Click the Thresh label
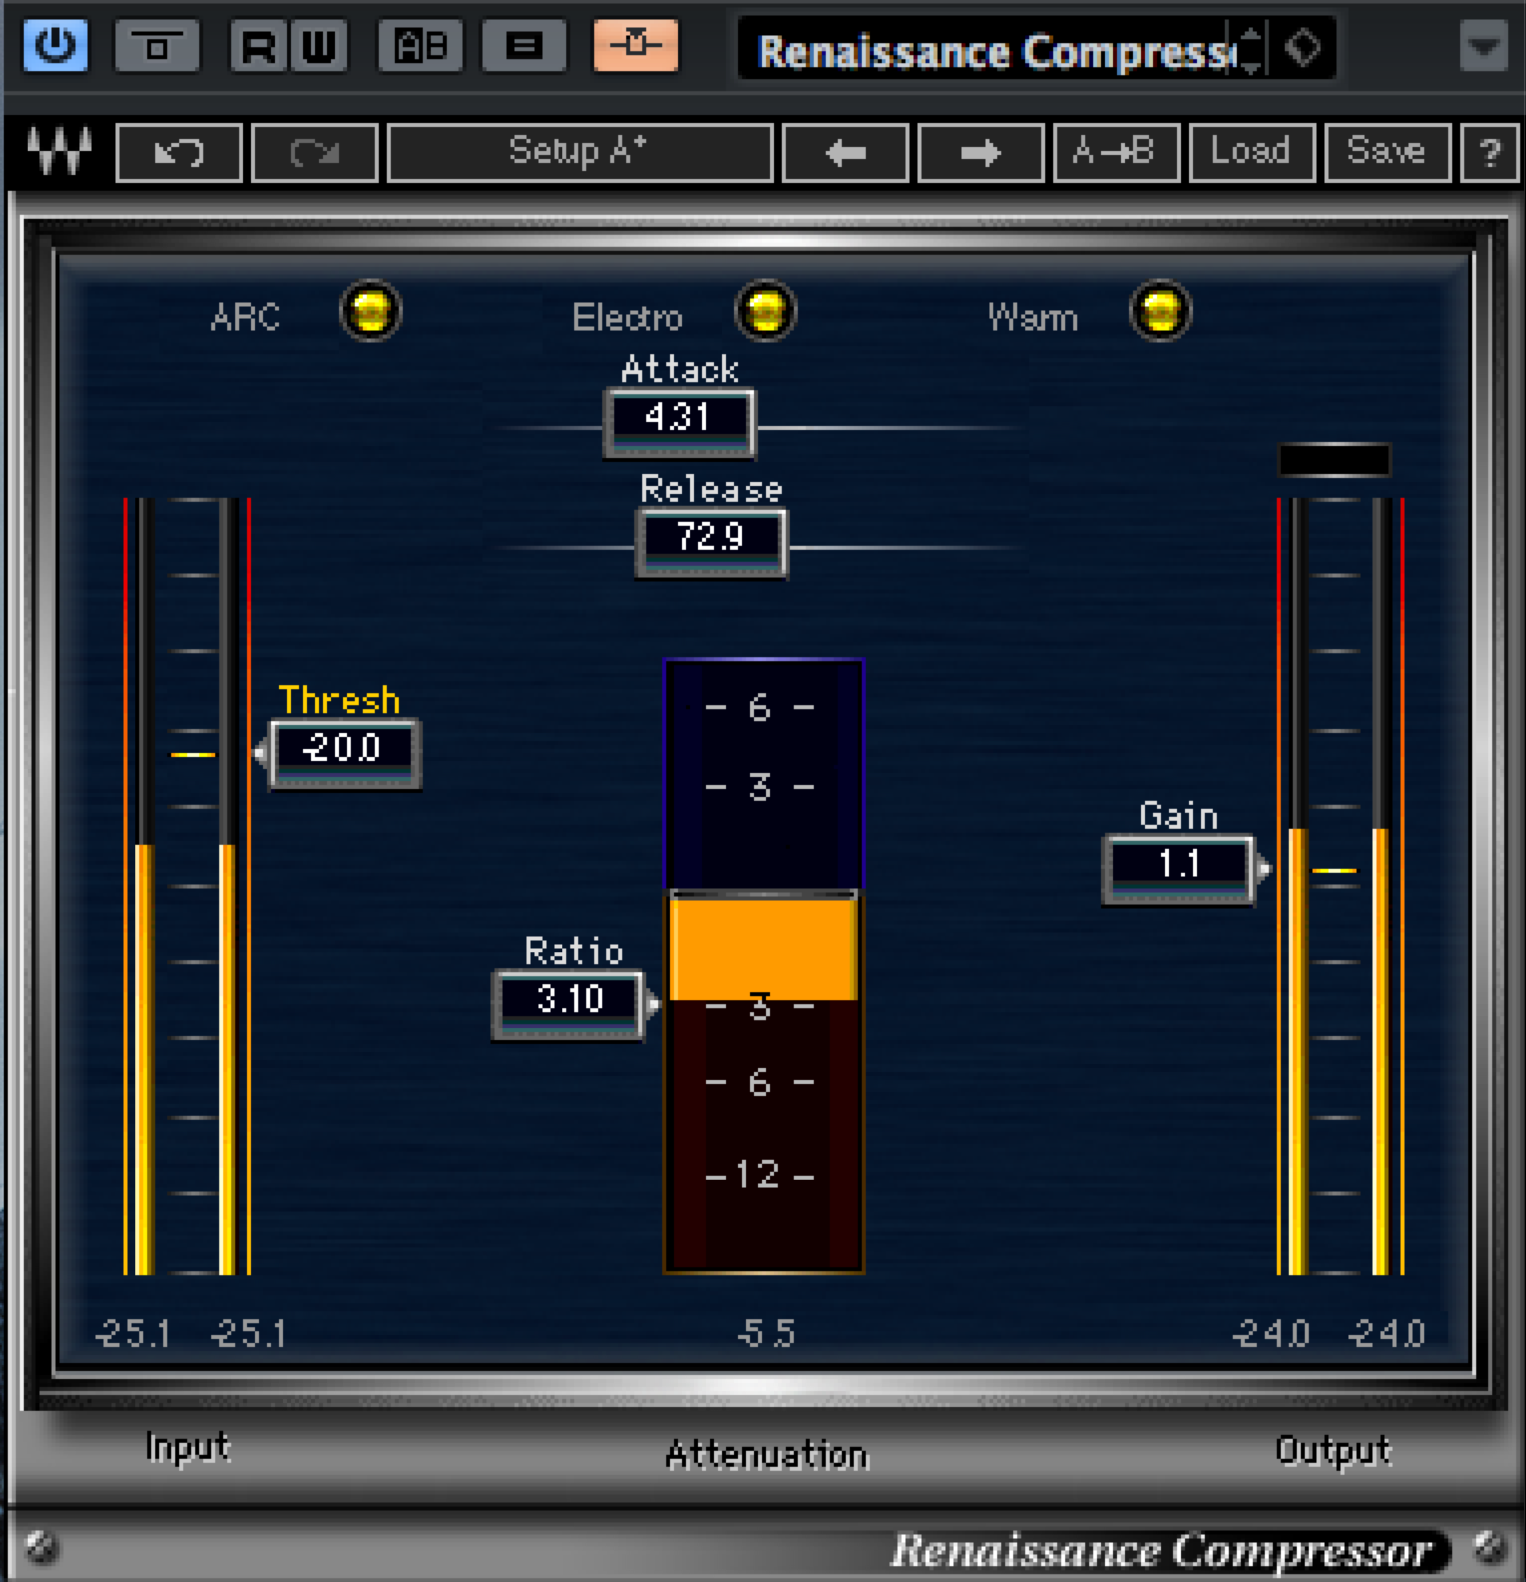1526x1582 pixels. pyautogui.click(x=339, y=700)
